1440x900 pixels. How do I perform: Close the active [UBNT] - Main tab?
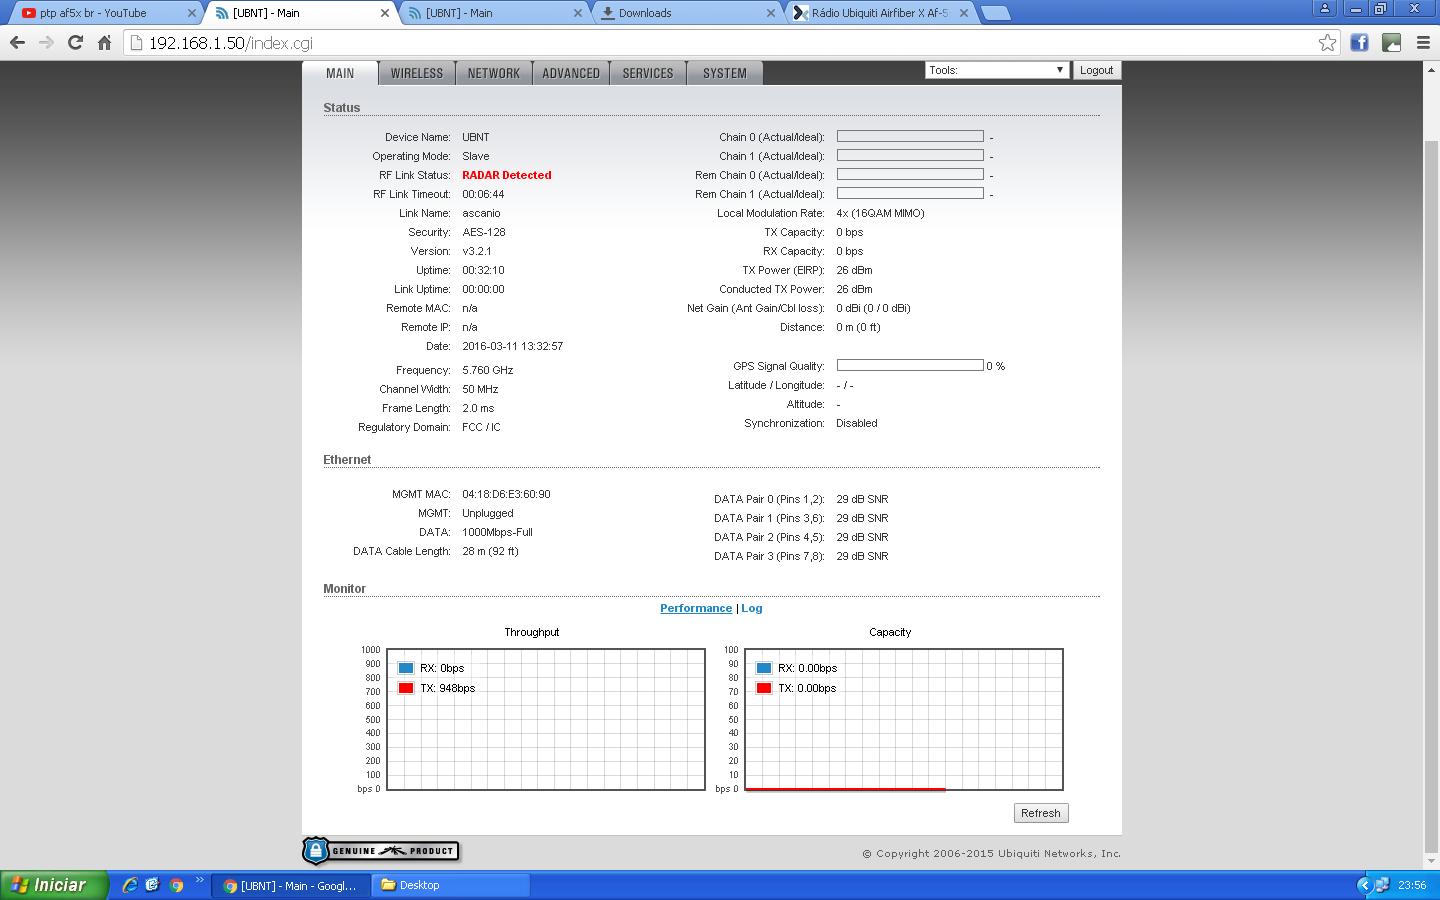pyautogui.click(x=385, y=13)
